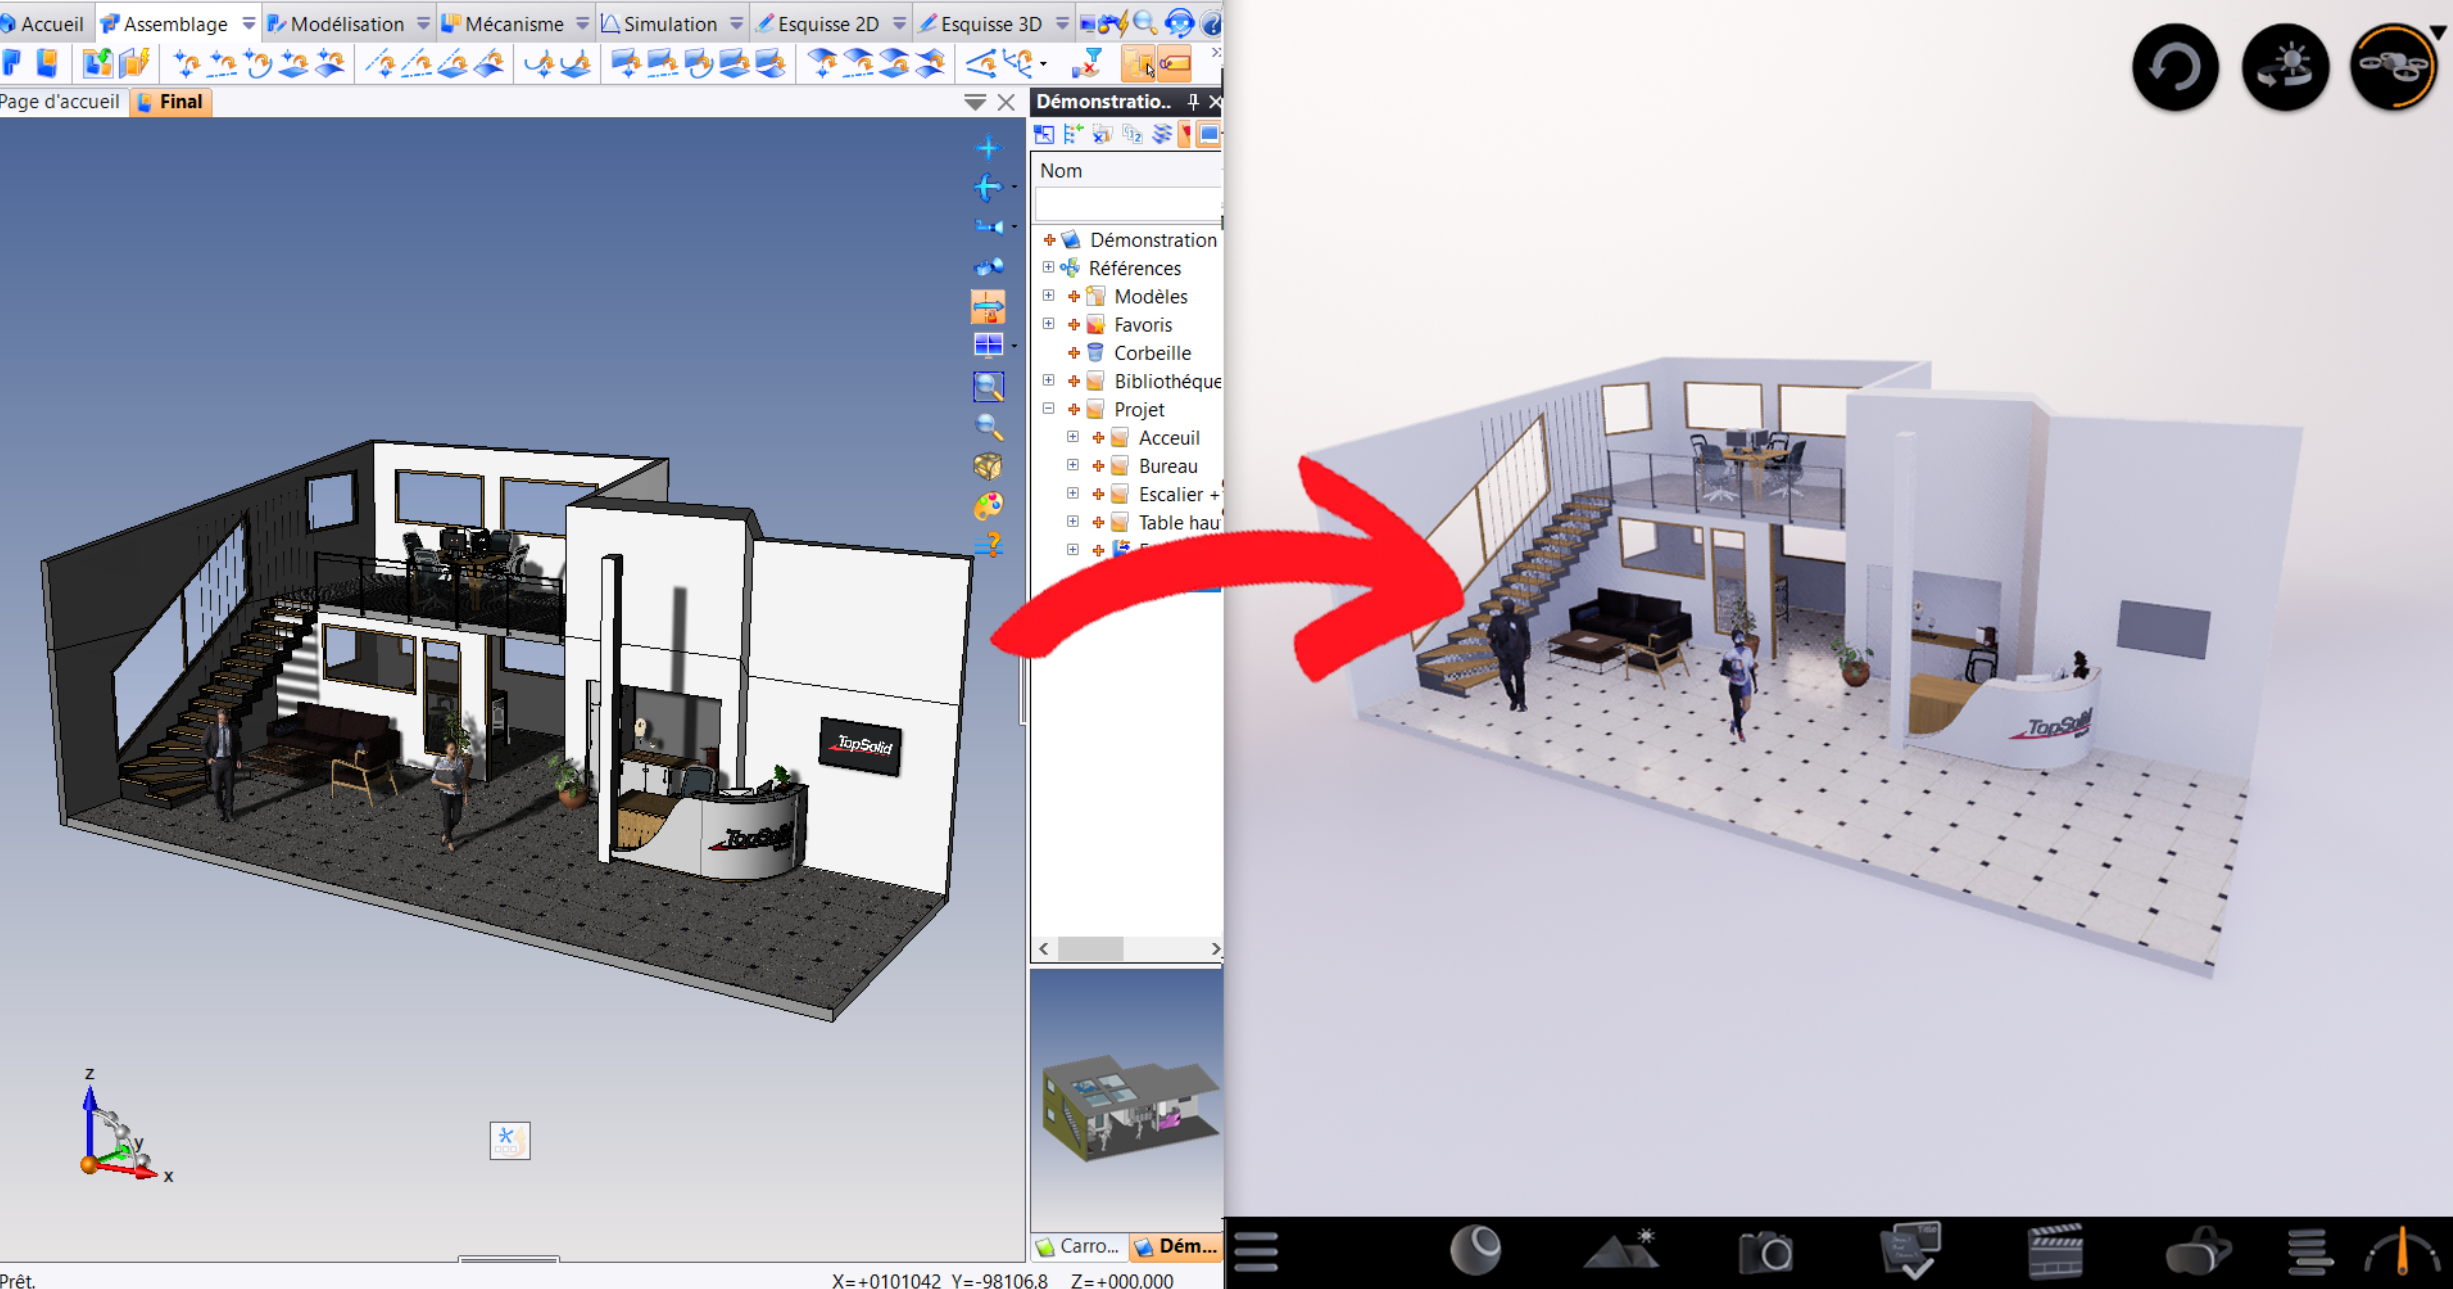Expand the Modèles folder node
This screenshot has height=1289, width=2453.
pos(1048,295)
